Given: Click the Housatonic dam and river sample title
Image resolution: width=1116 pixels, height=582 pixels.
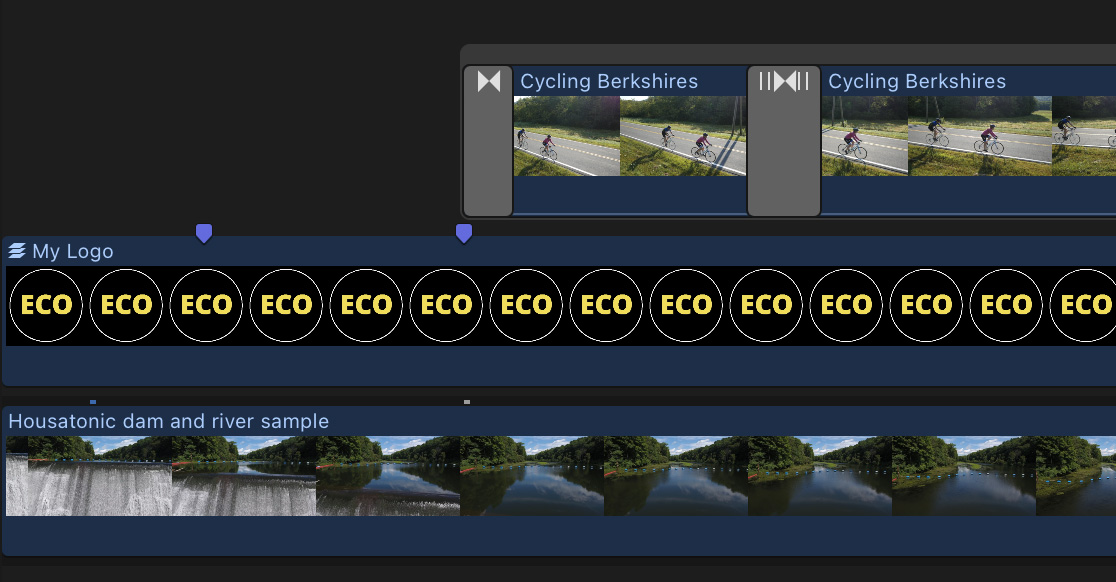Looking at the screenshot, I should point(169,421).
